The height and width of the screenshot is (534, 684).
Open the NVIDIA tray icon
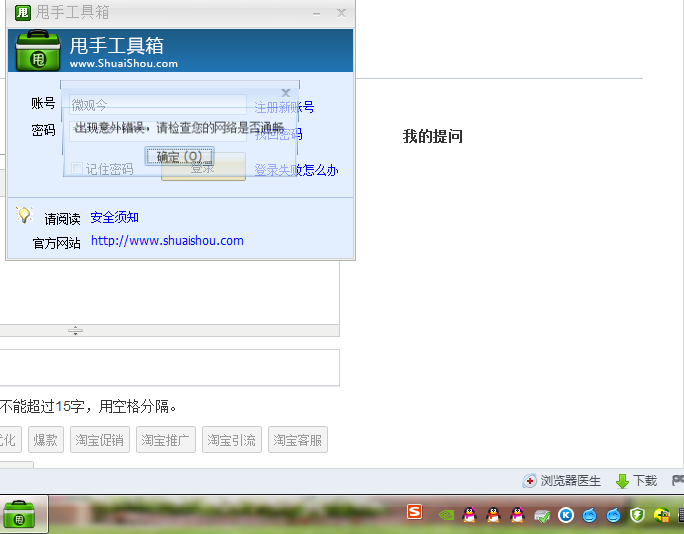click(446, 515)
